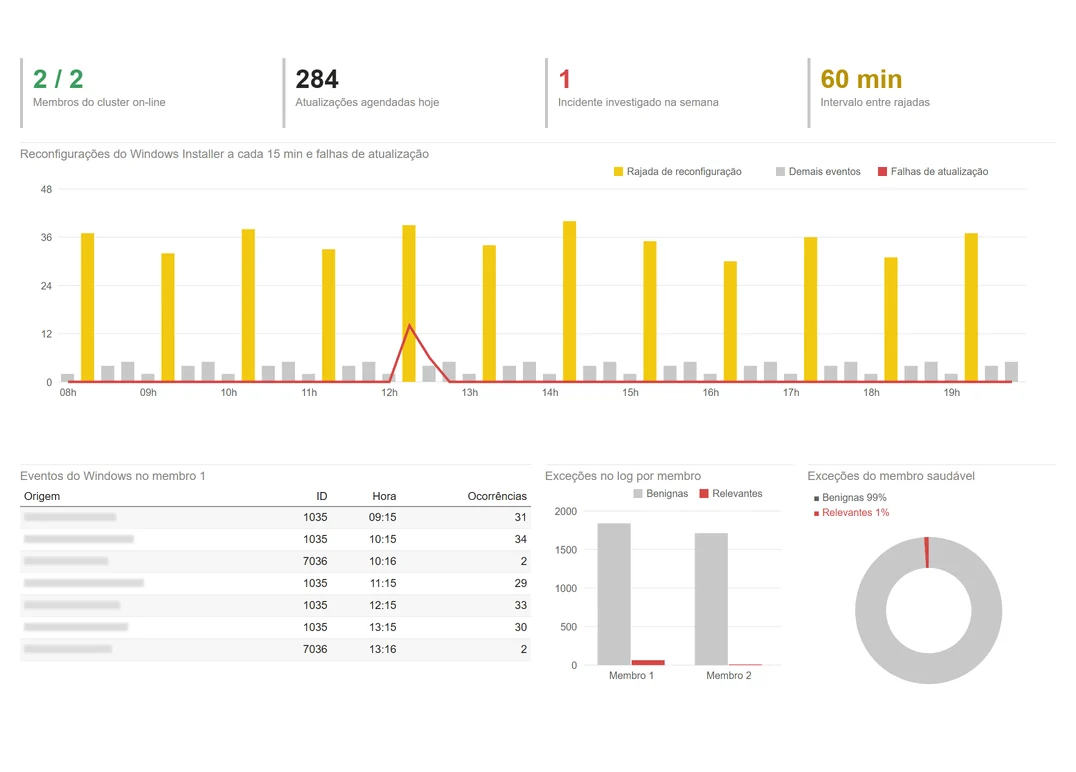Viewport: 1076px width, 772px height.
Task: Click ID '1035' in the 09:15 row
Action: (x=315, y=517)
